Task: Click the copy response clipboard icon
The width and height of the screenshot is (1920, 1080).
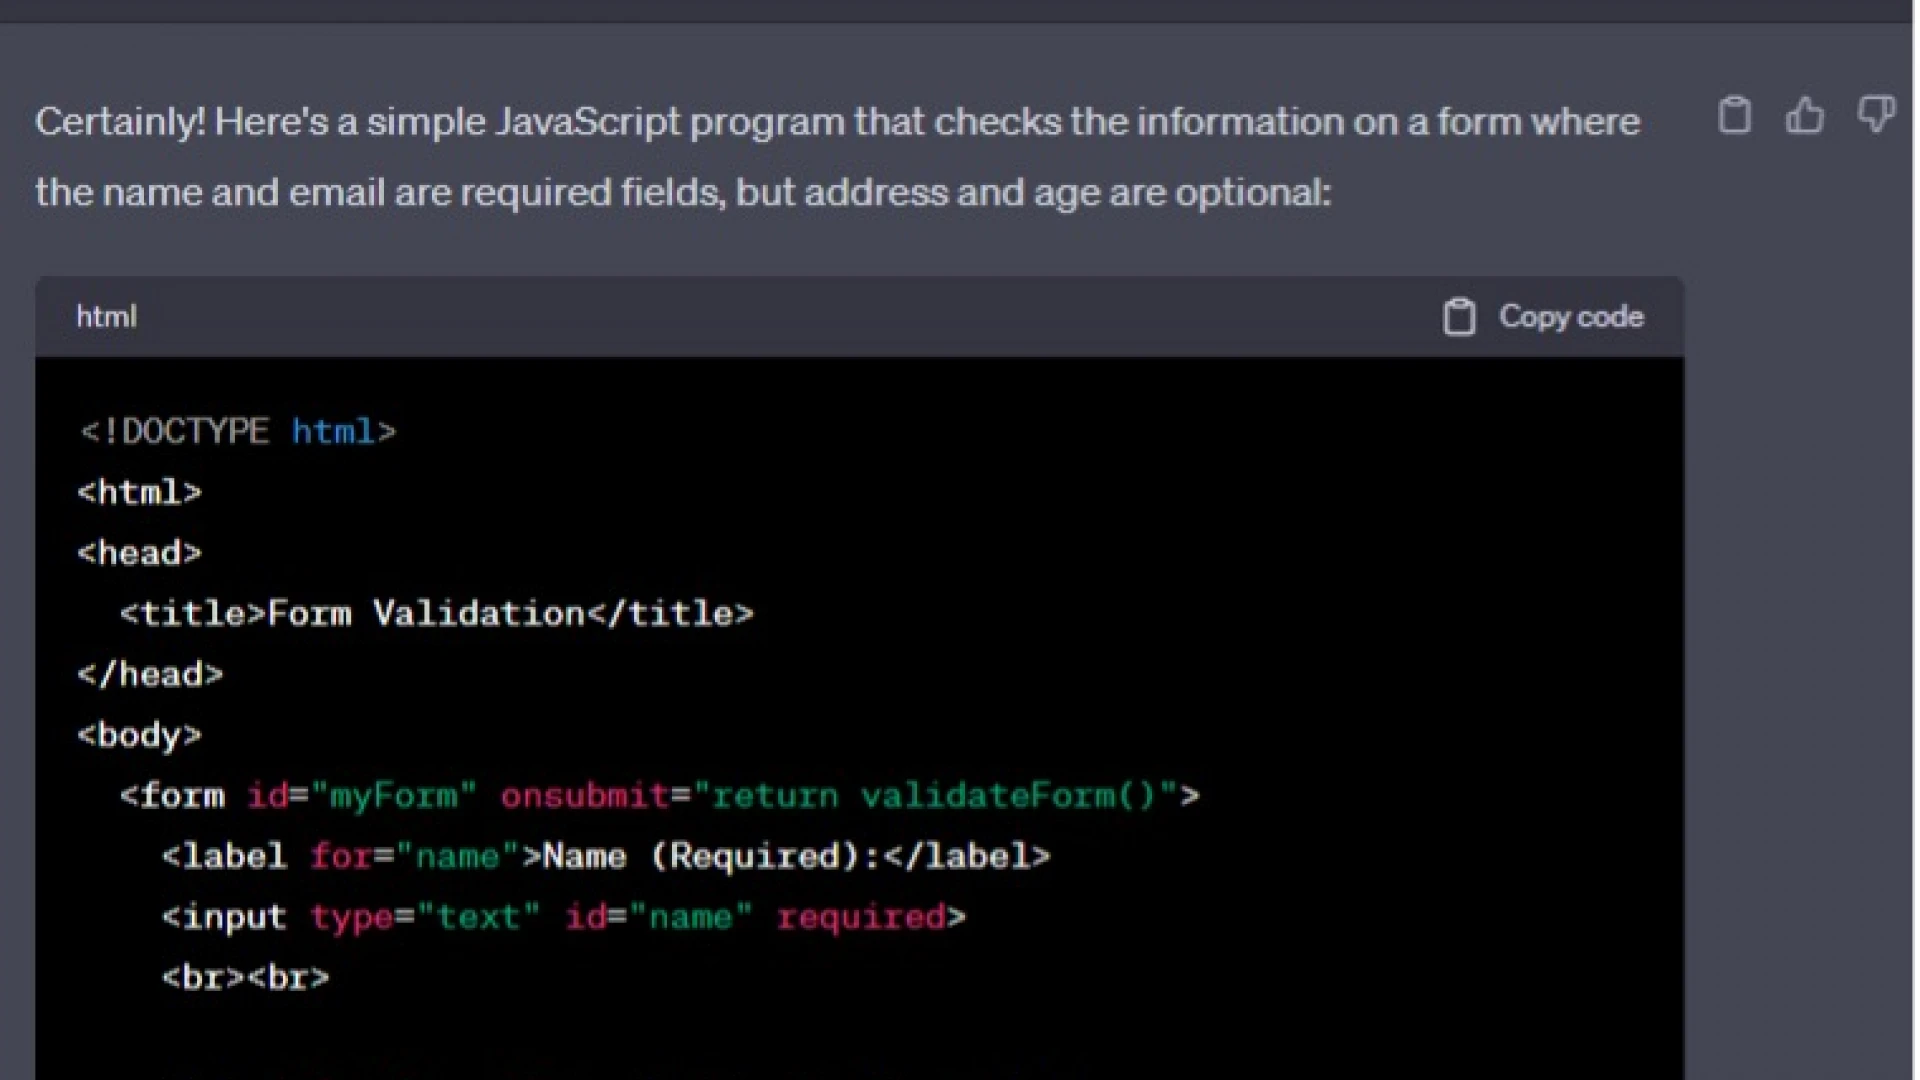Action: pyautogui.click(x=1734, y=116)
